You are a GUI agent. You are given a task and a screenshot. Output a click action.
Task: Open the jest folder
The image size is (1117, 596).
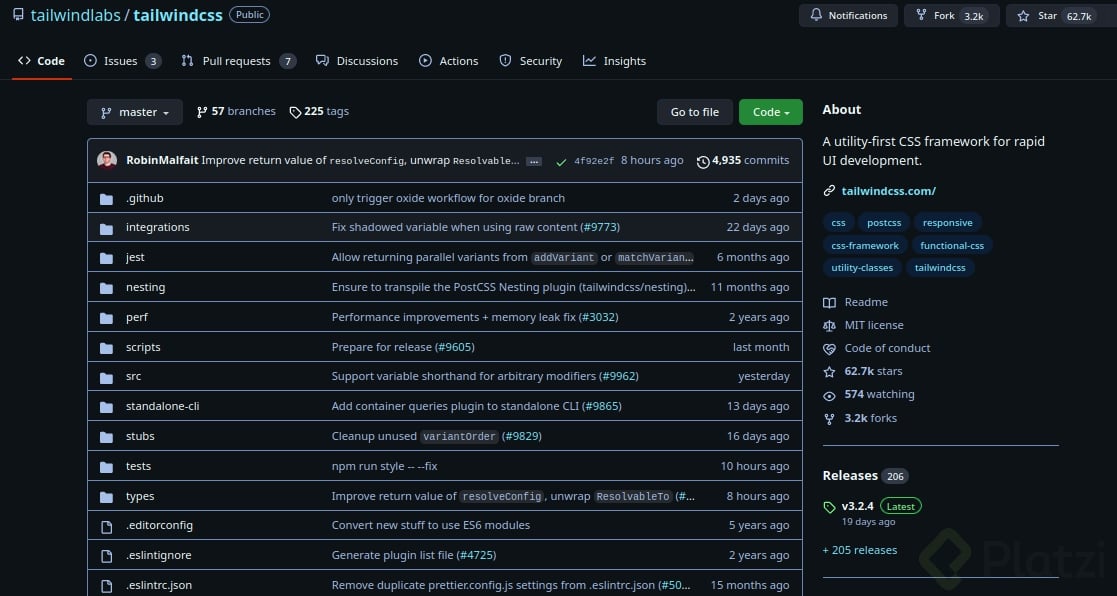pos(135,257)
